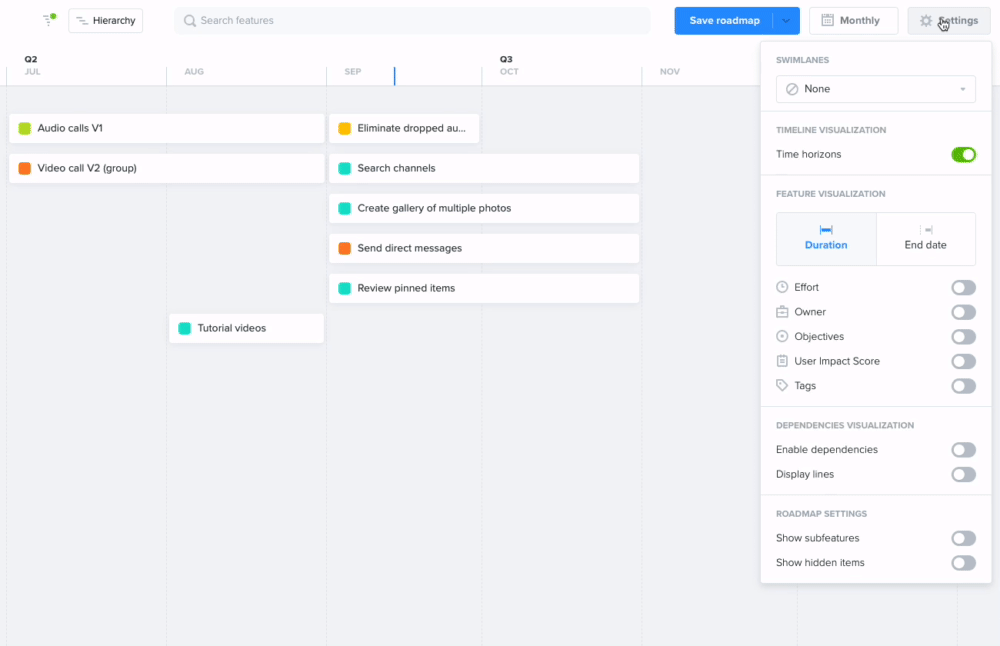Click the gear icon on Settings button
Image resolution: width=1000 pixels, height=646 pixels.
pyautogui.click(x=925, y=20)
